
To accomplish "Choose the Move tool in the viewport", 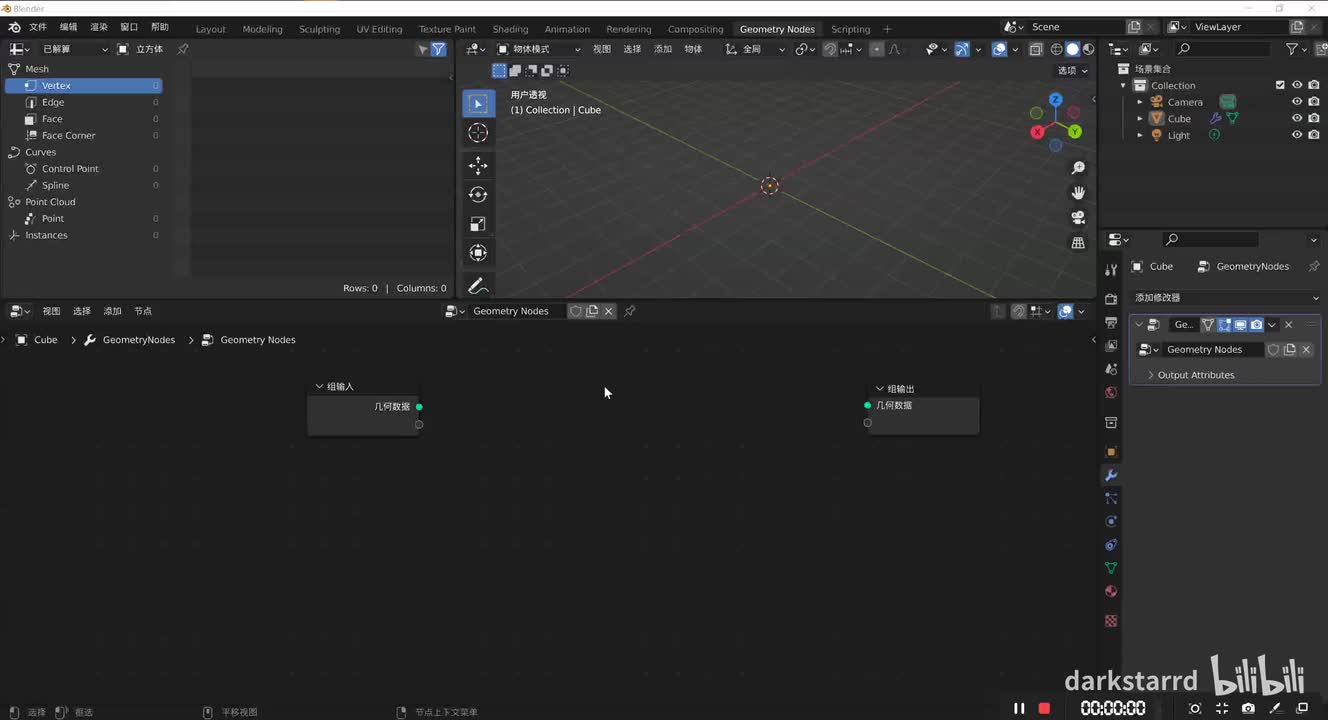I will click(478, 165).
